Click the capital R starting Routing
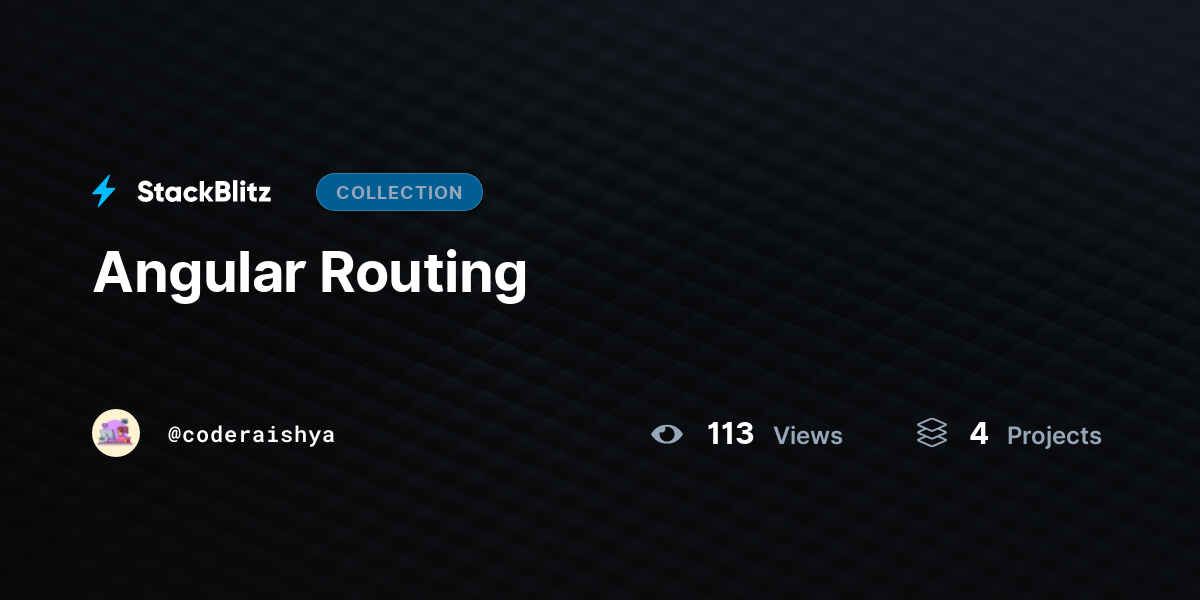The width and height of the screenshot is (1200, 600). 338,272
